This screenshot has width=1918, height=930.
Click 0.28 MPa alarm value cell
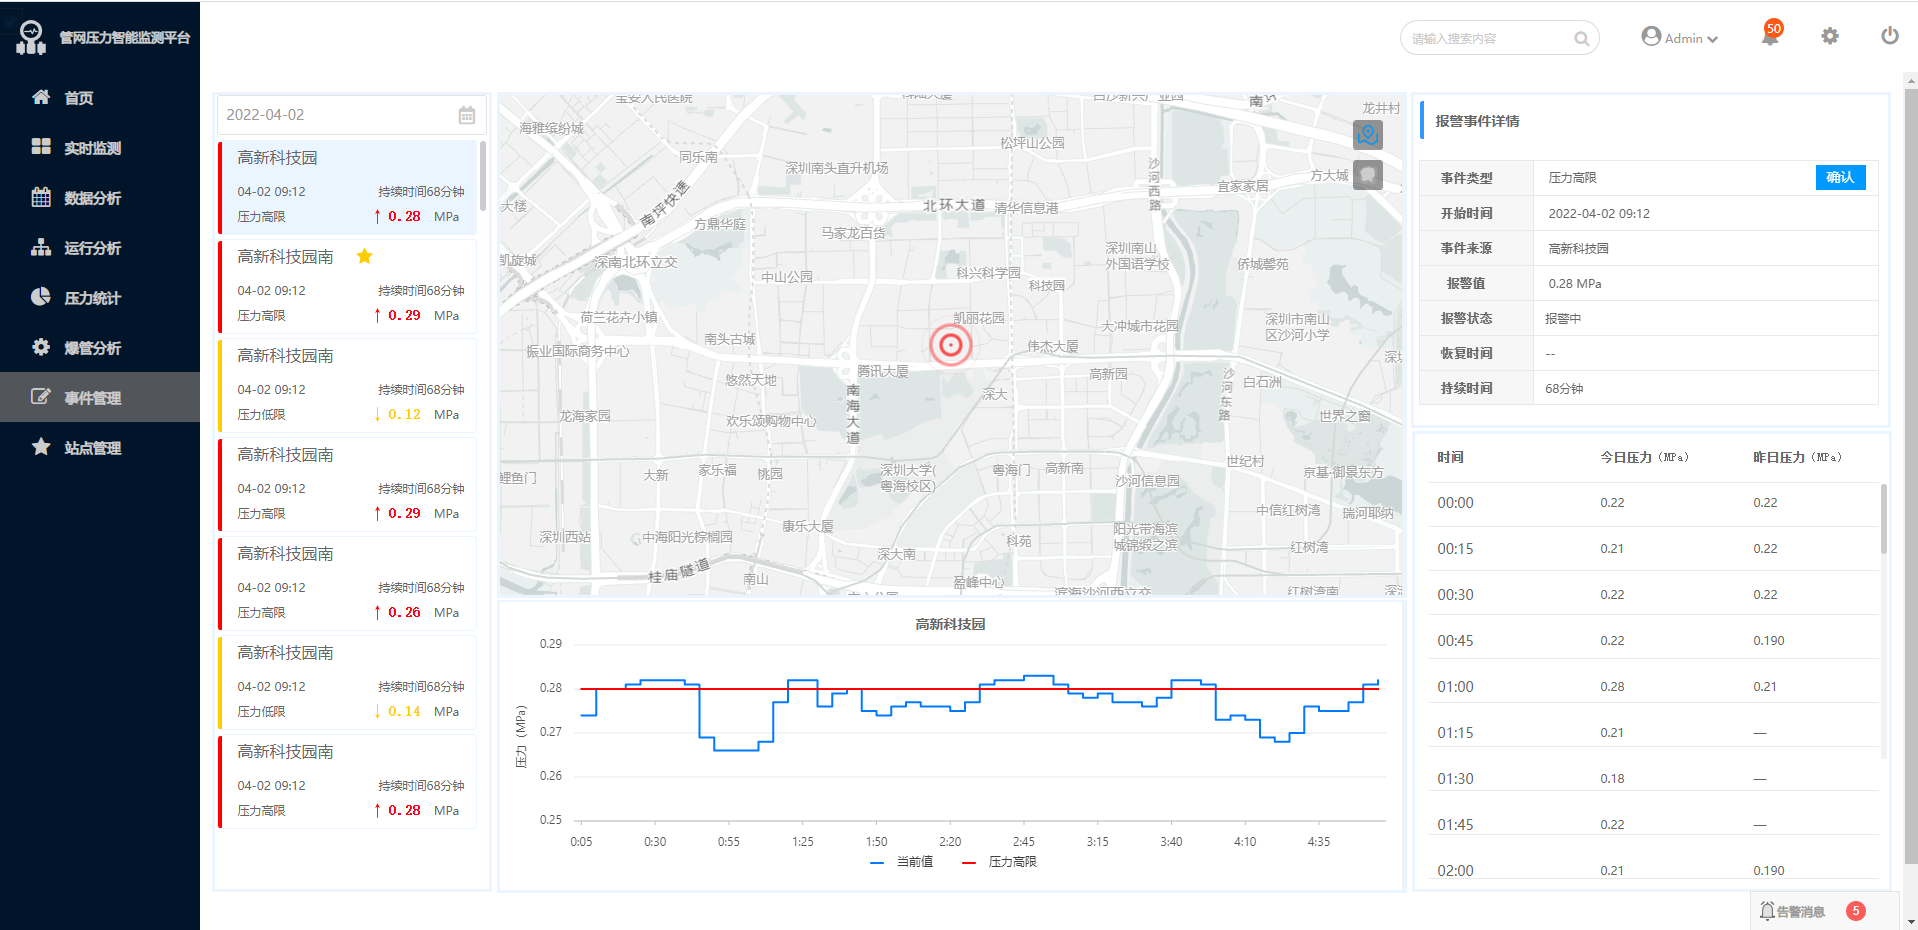[x=1575, y=284]
